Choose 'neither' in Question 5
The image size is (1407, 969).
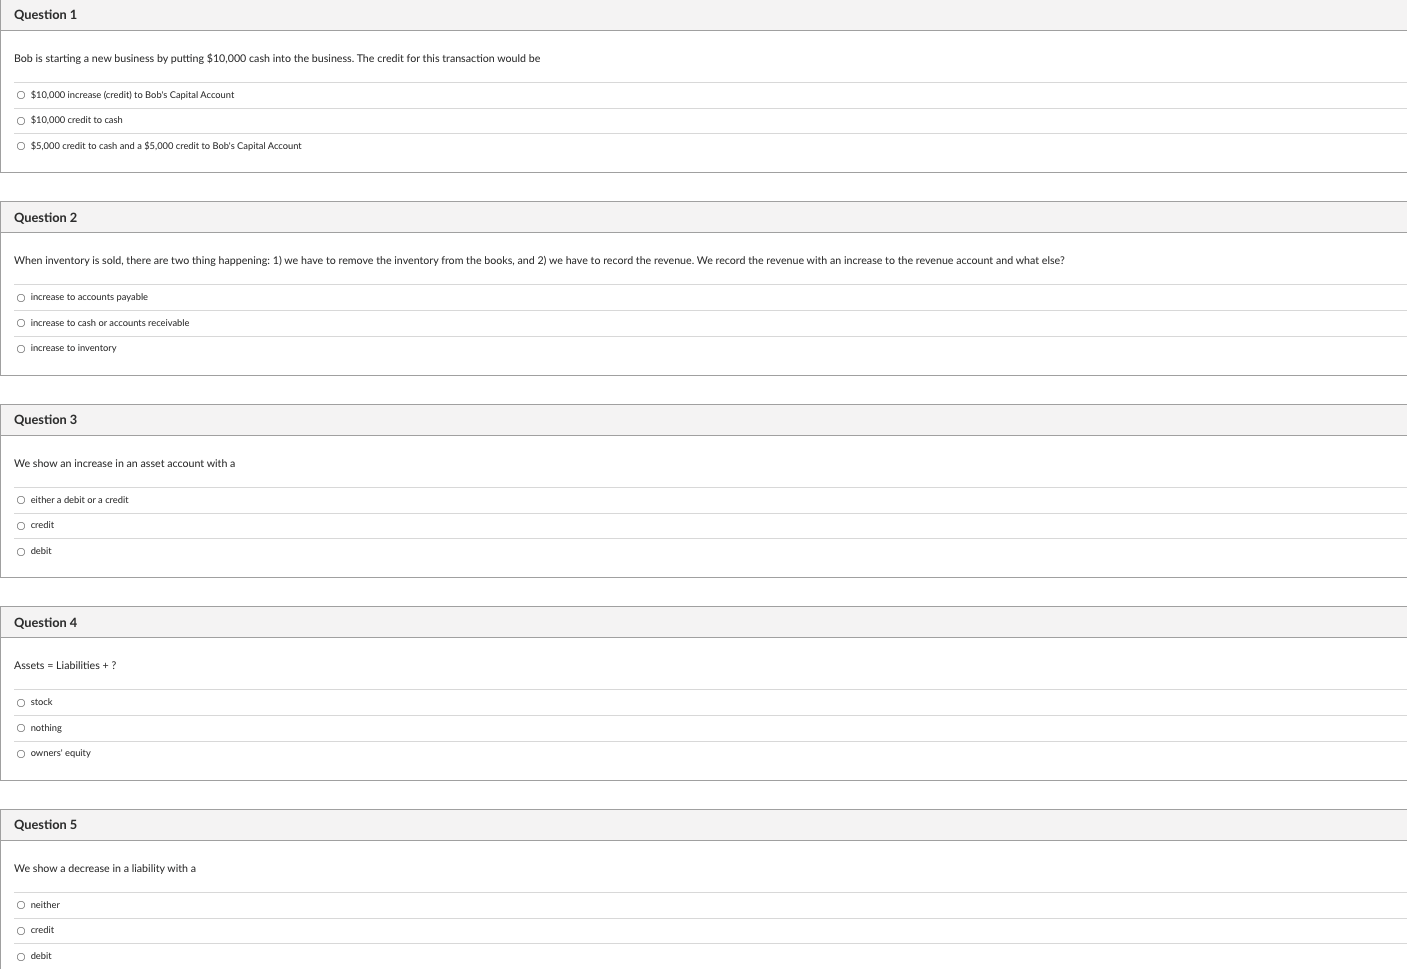[x=21, y=905]
